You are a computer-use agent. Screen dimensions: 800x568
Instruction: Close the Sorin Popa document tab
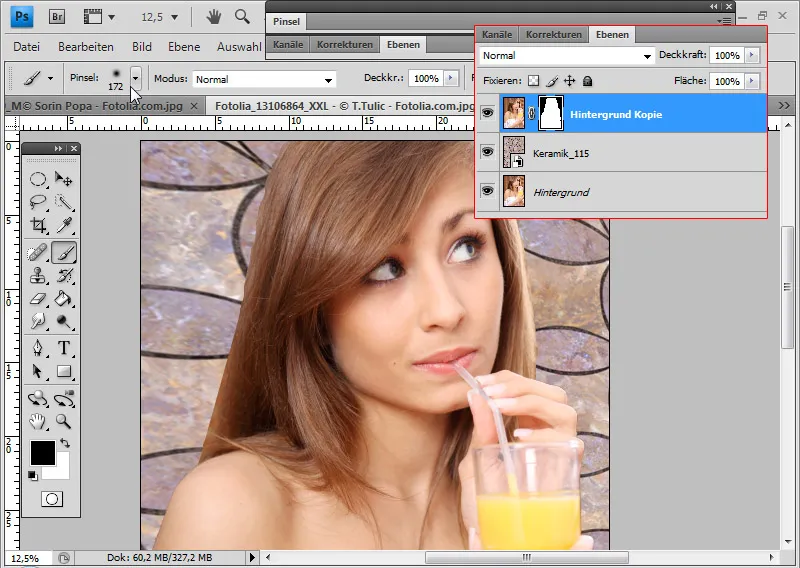coord(194,106)
